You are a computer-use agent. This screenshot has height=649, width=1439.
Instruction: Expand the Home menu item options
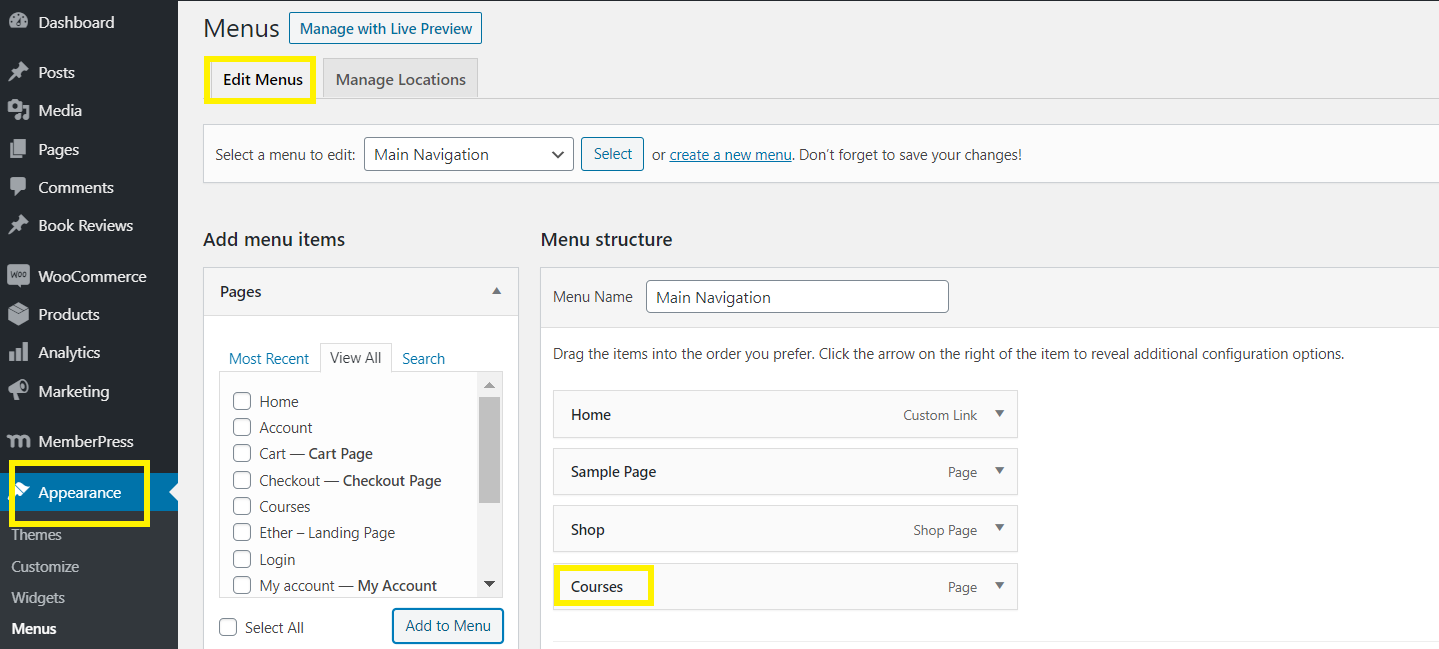point(999,414)
